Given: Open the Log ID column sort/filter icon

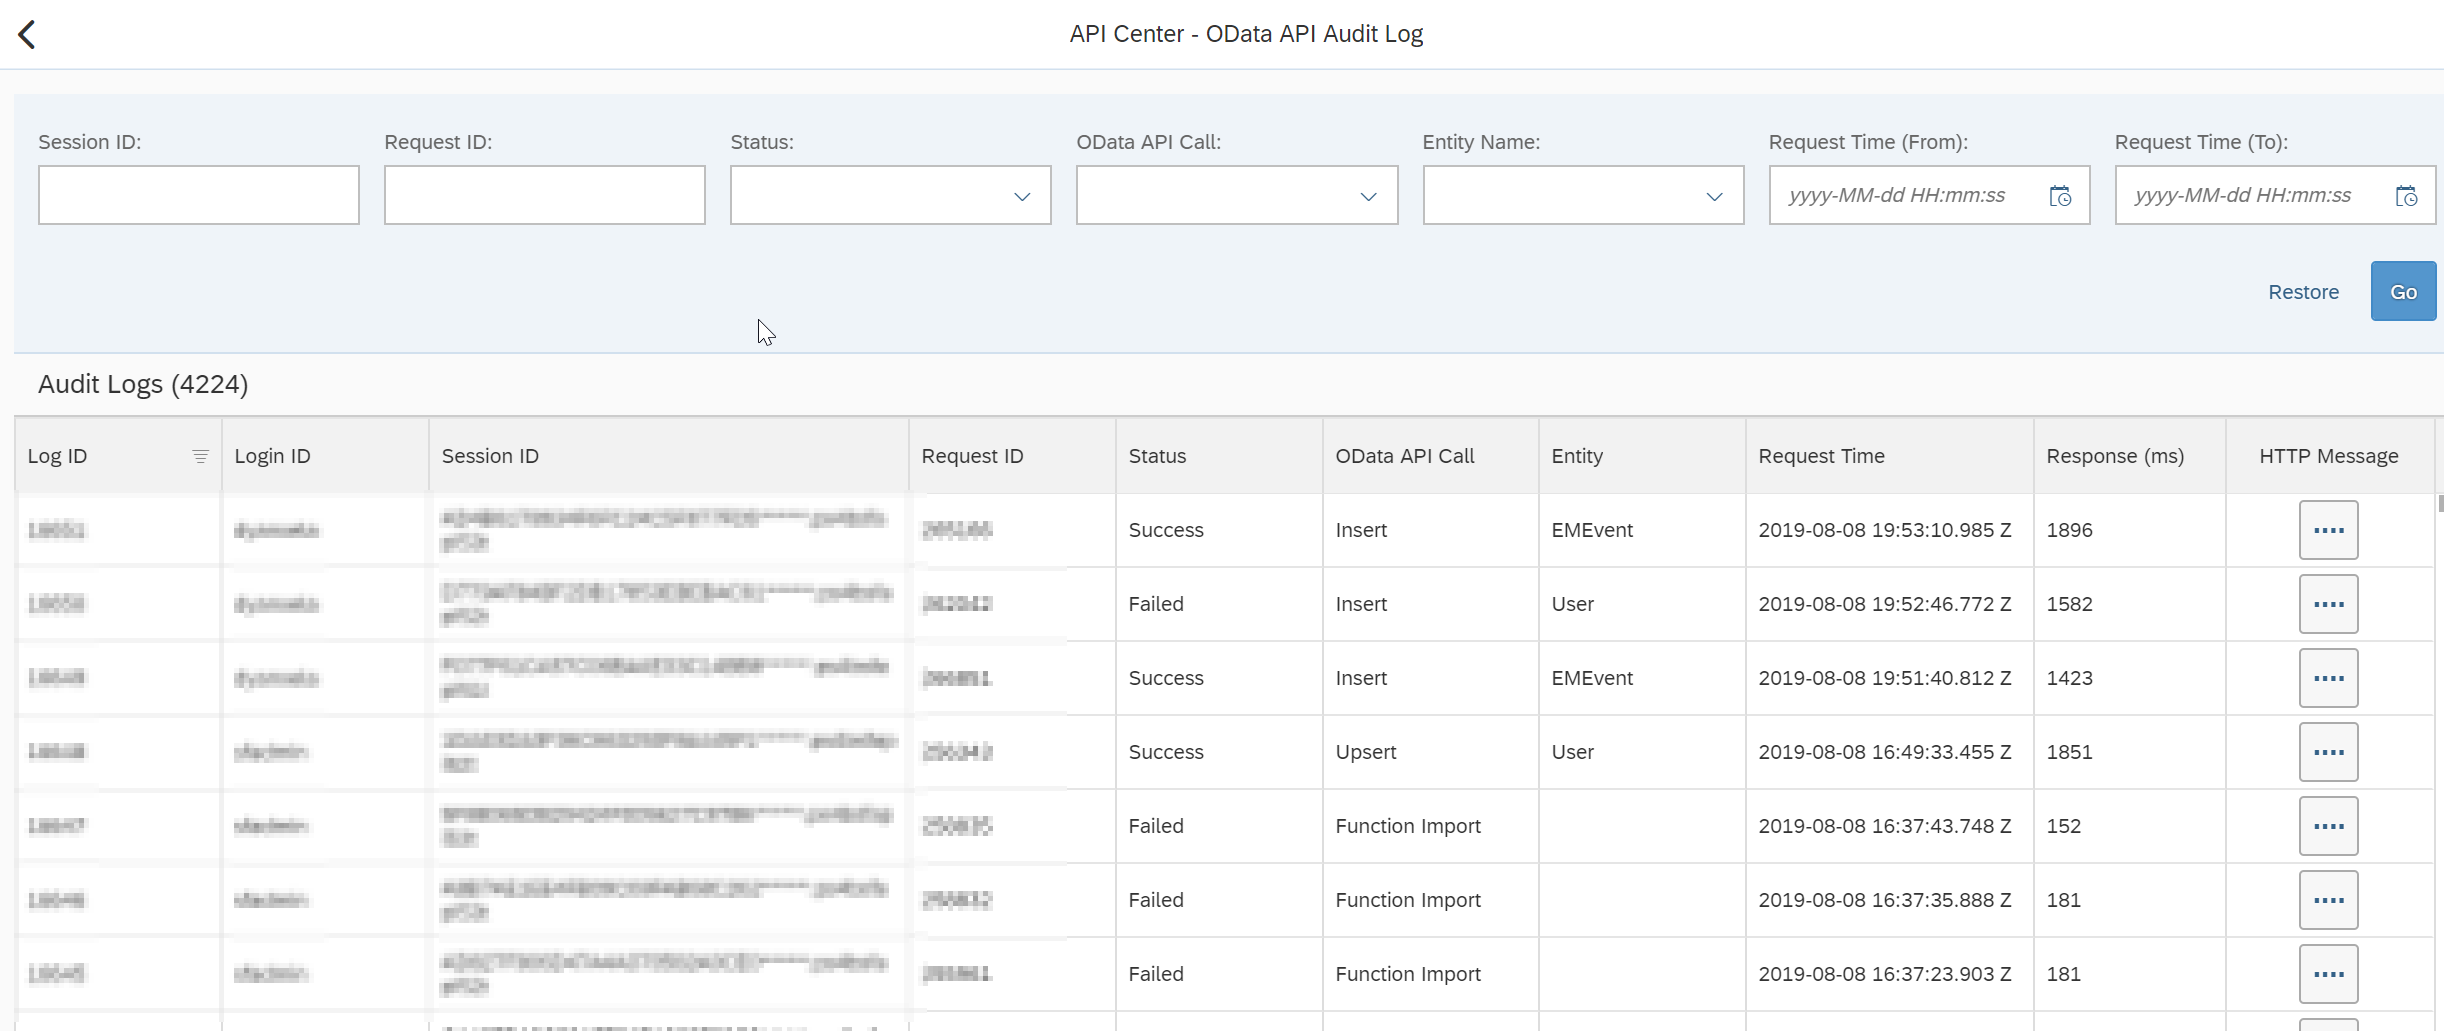Looking at the screenshot, I should tap(200, 456).
